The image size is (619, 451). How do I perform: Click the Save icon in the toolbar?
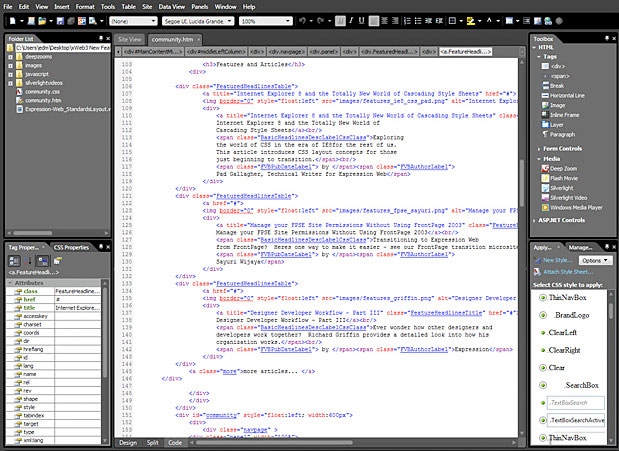[x=58, y=20]
